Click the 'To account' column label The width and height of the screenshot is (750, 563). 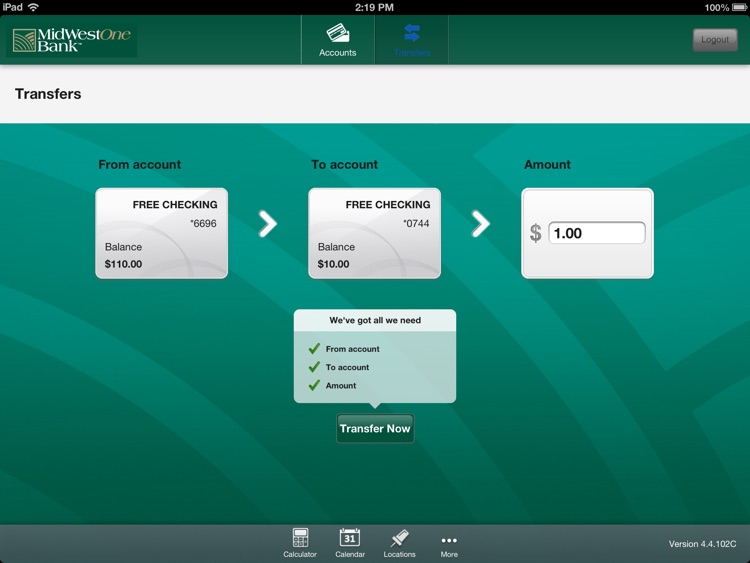coord(344,165)
